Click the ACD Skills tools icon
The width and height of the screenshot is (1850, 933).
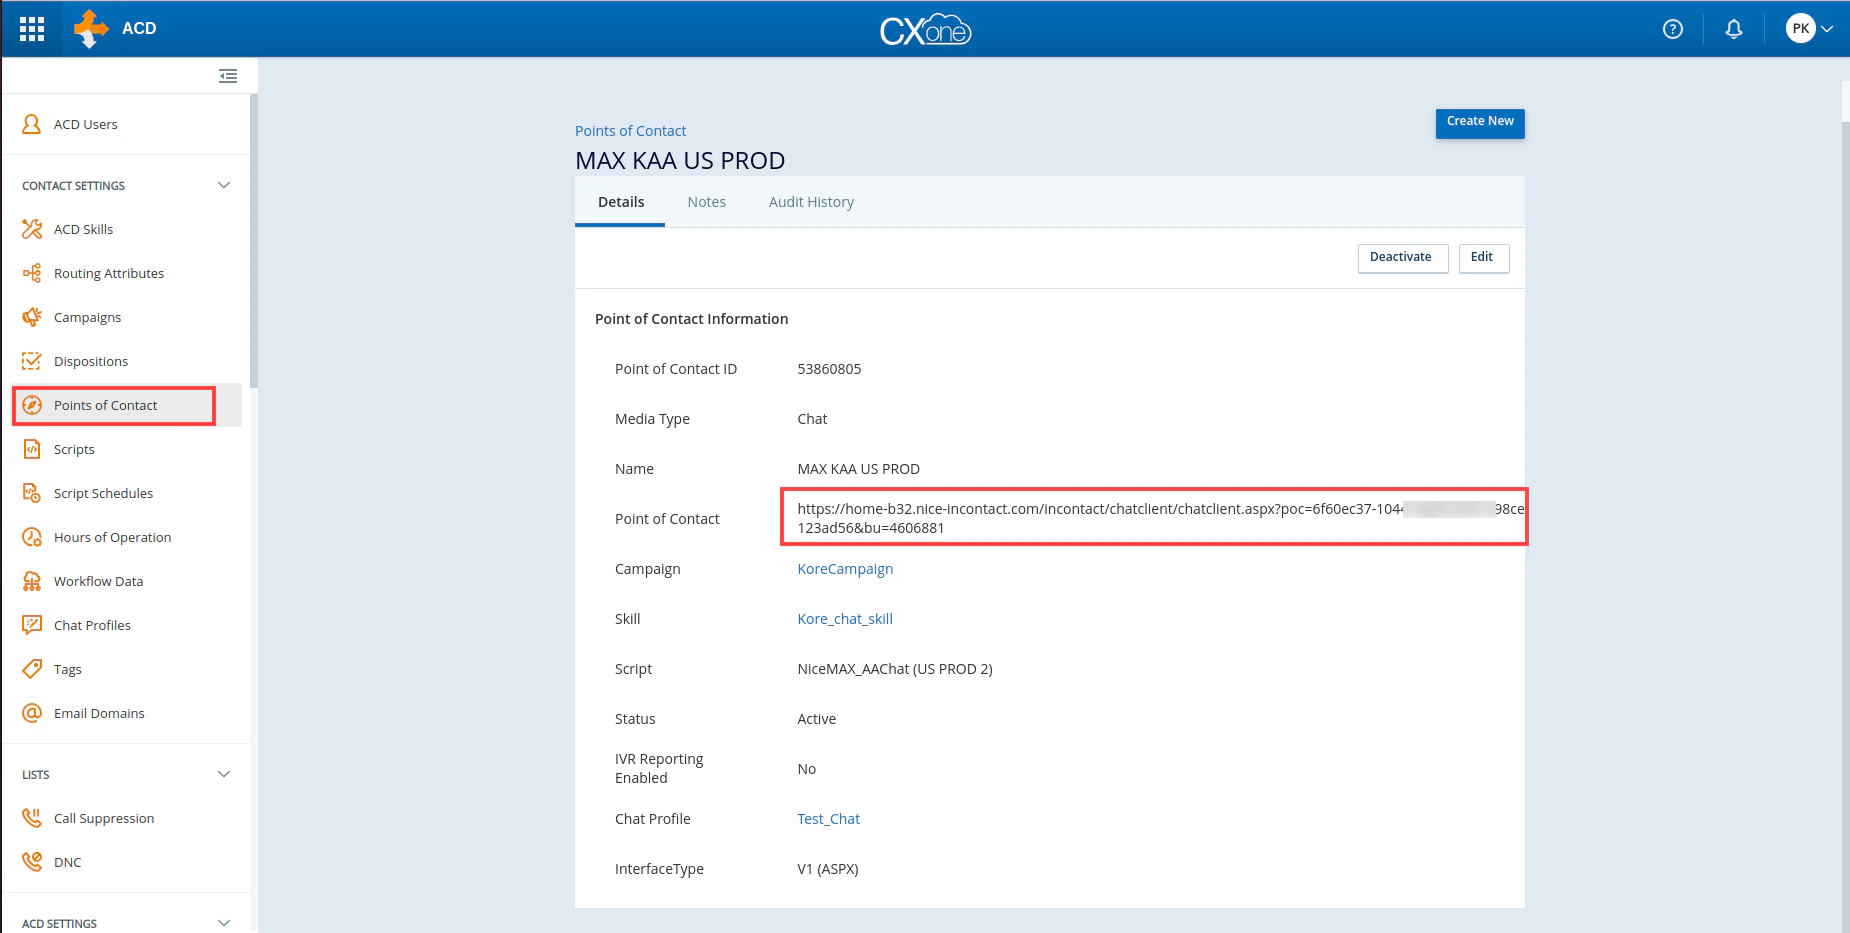(32, 229)
